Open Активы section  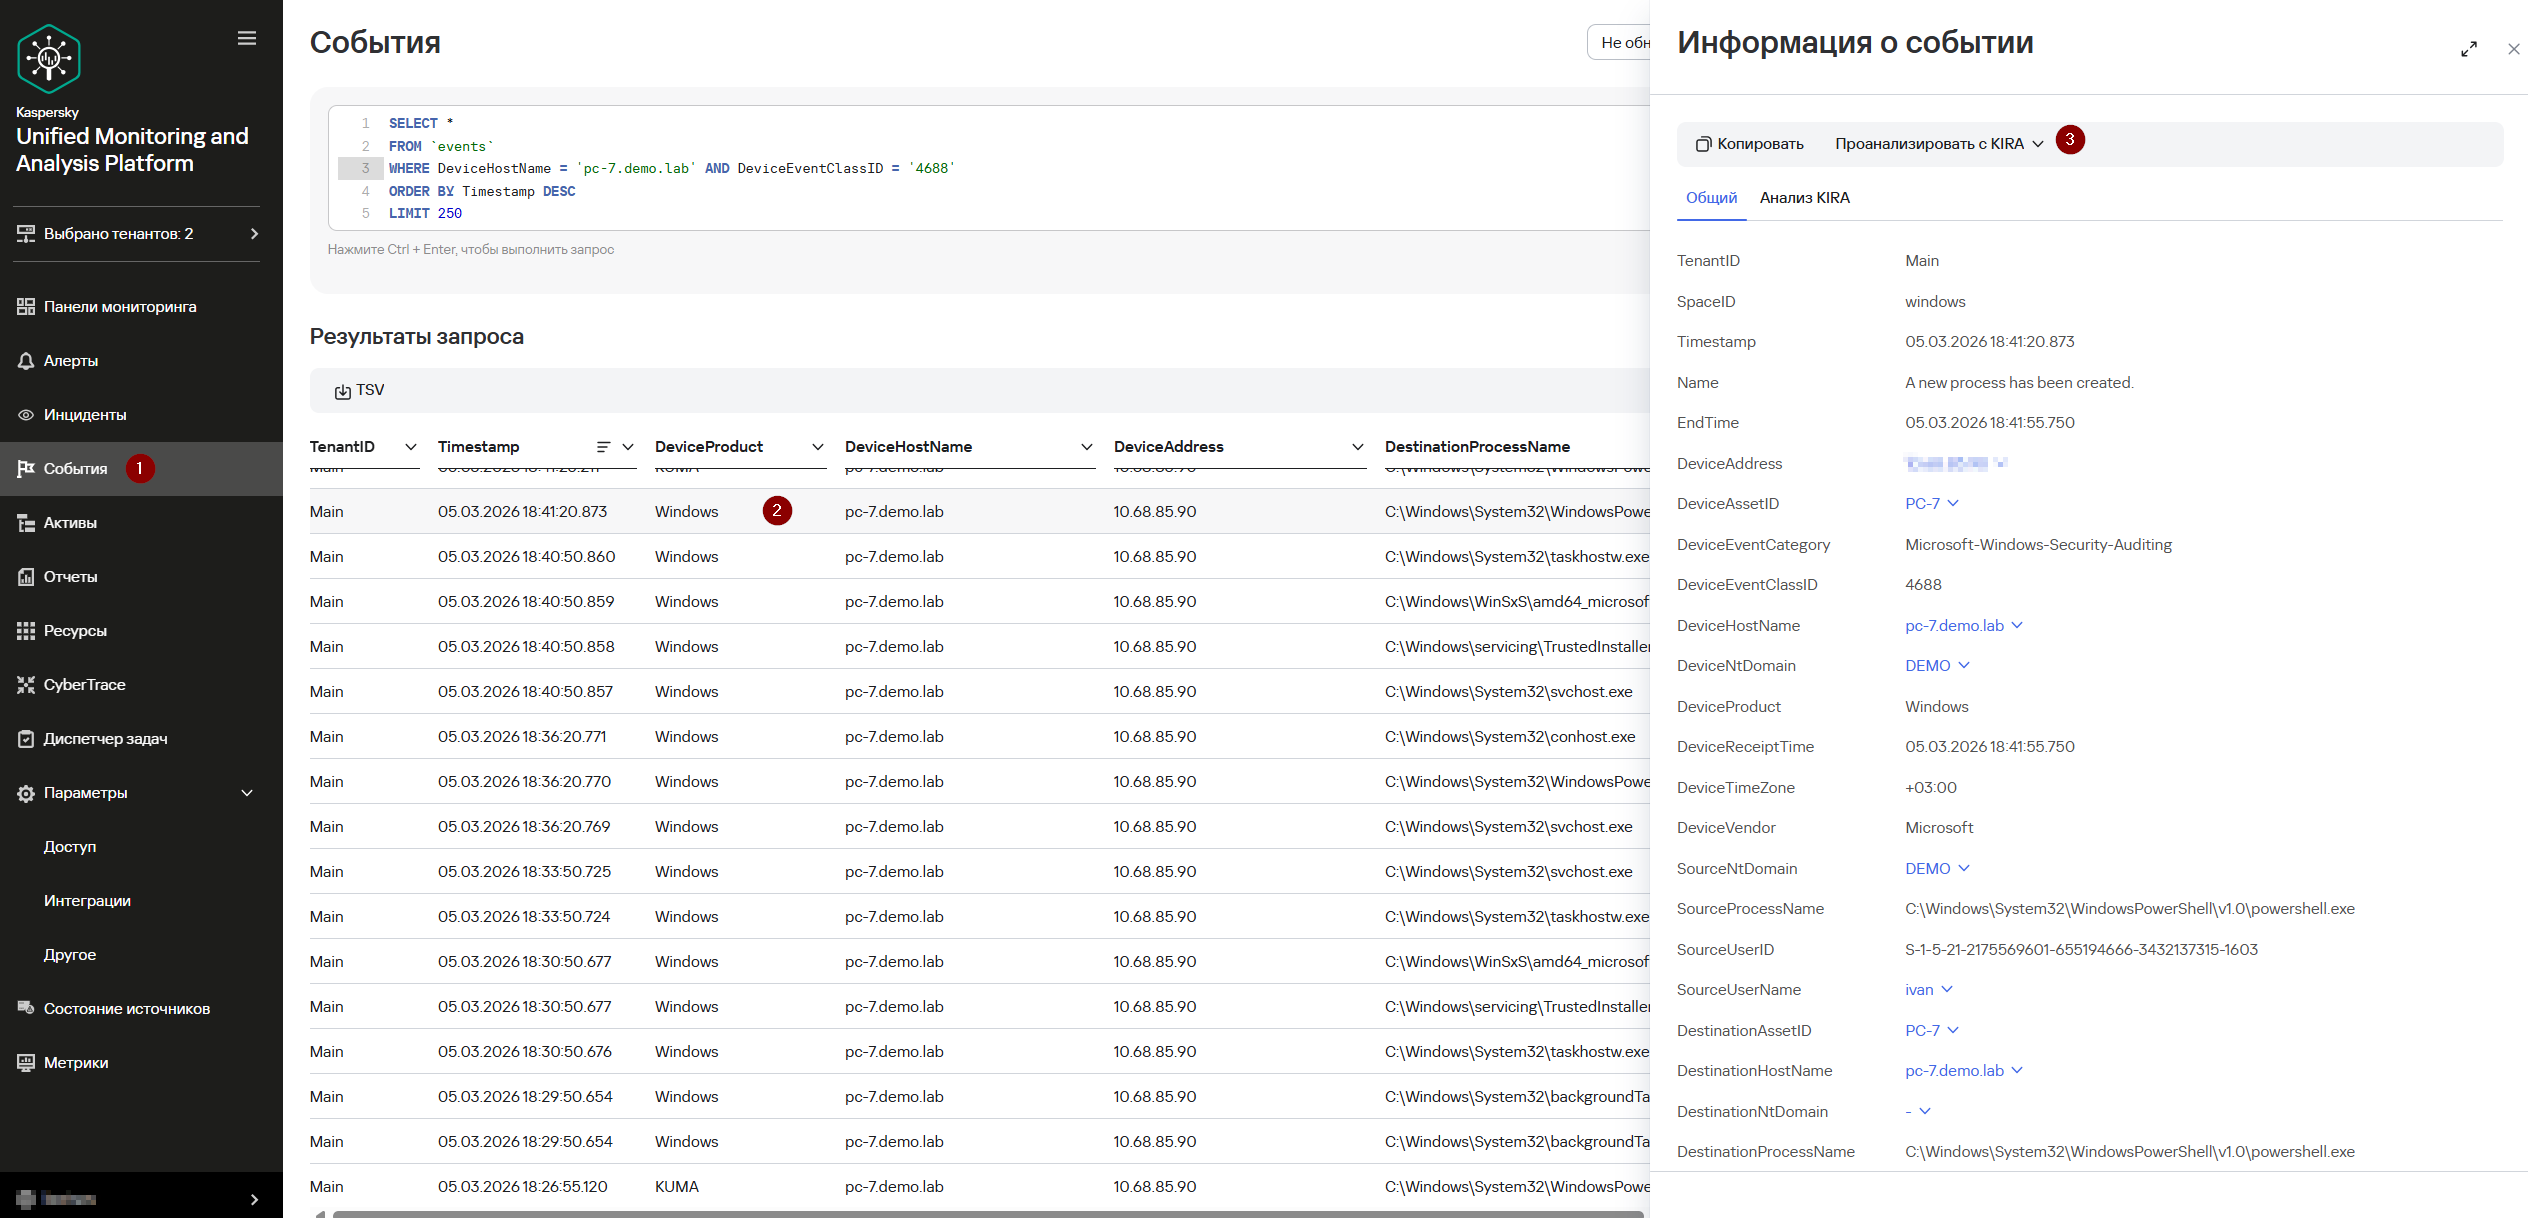point(70,523)
